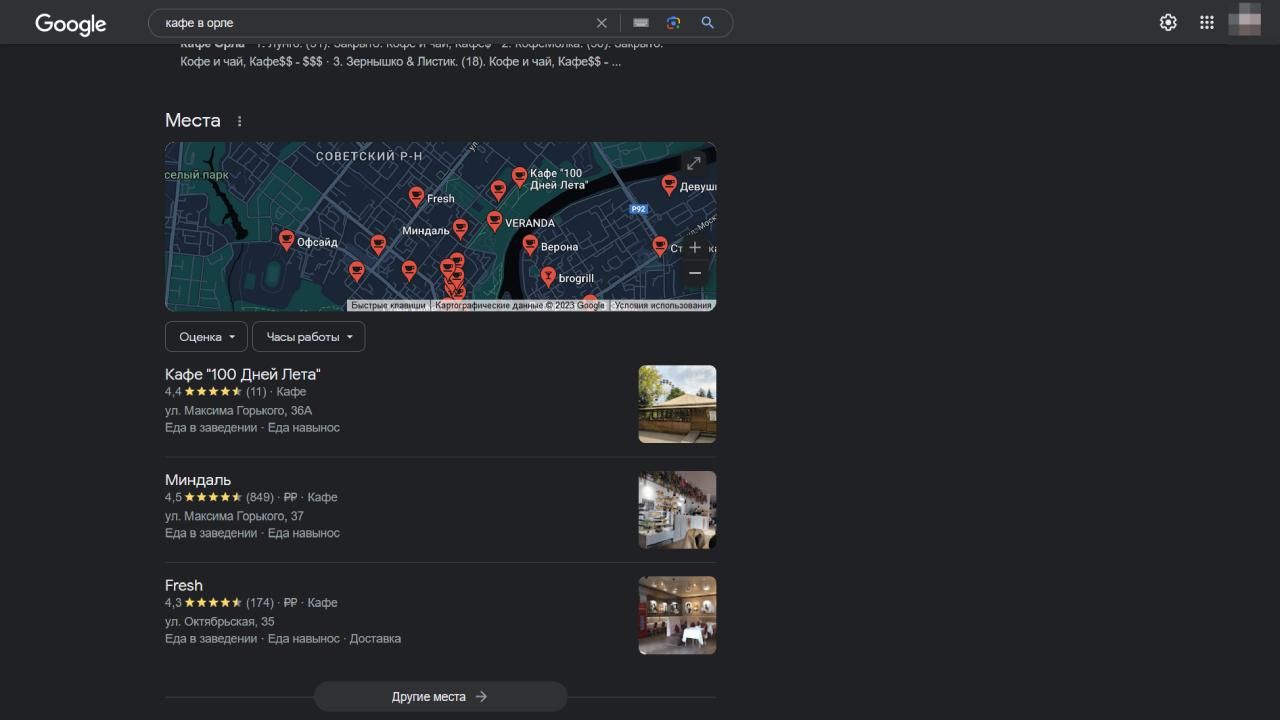The width and height of the screenshot is (1280, 720).
Task: Open Google settings gear
Action: 1168,23
